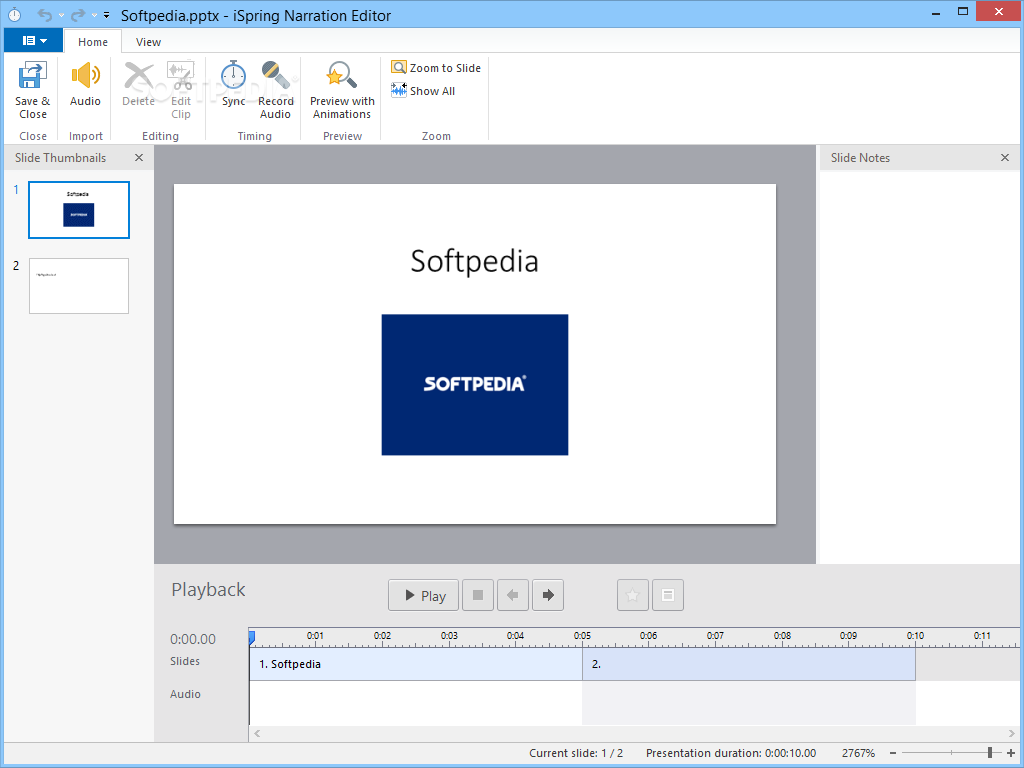This screenshot has width=1024, height=768.
Task: Open the blue application menu button
Action: (x=34, y=40)
